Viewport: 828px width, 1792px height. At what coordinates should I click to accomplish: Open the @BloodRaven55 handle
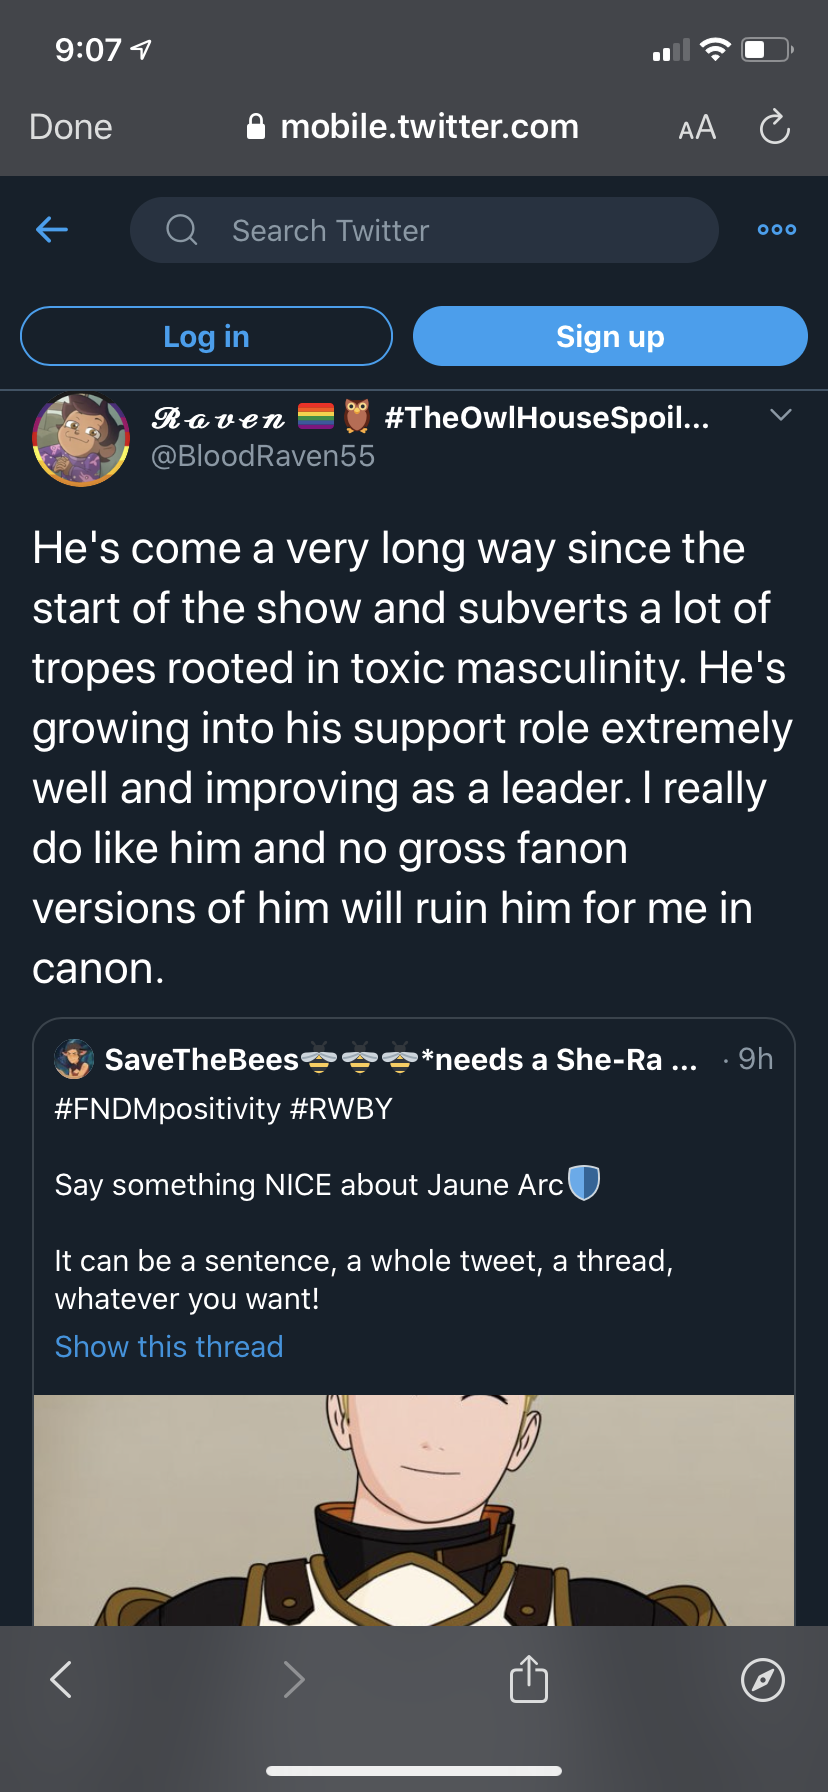(263, 456)
